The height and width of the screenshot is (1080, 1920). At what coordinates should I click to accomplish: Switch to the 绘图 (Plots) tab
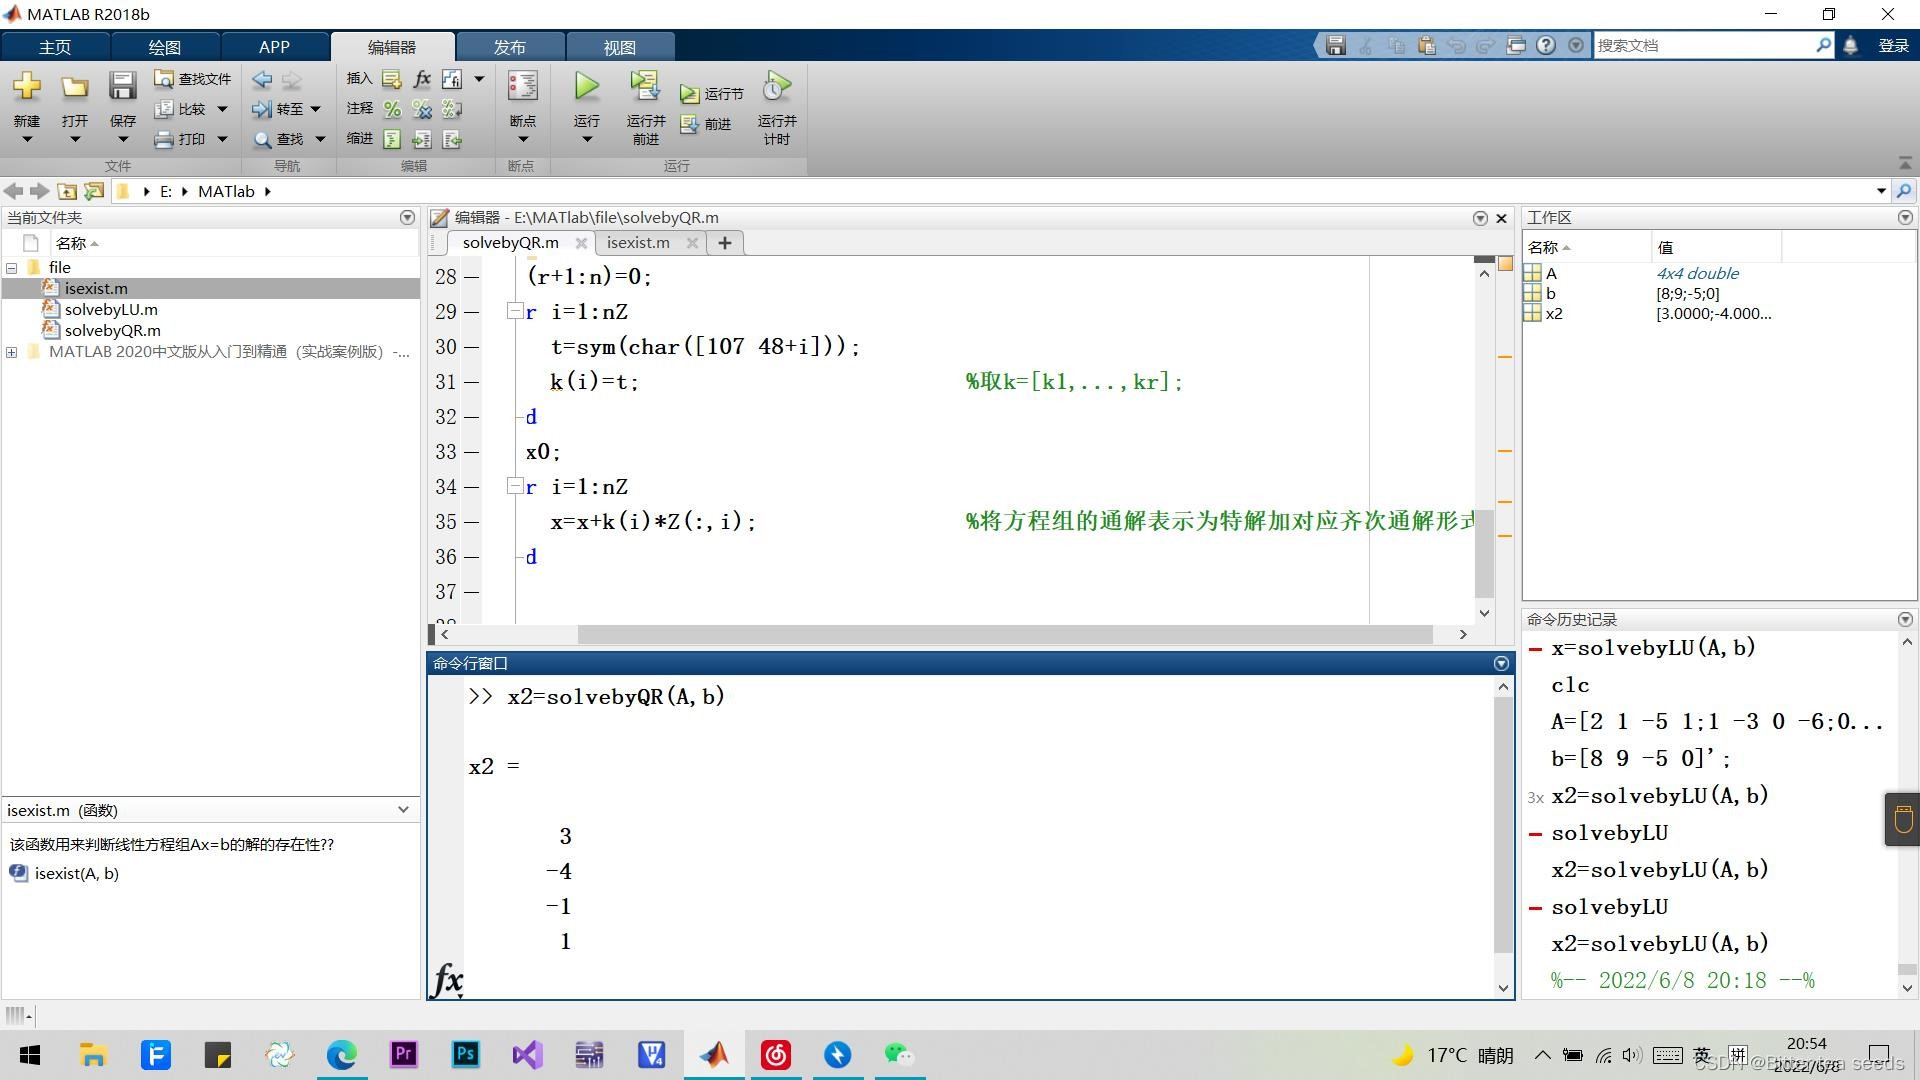[165, 47]
